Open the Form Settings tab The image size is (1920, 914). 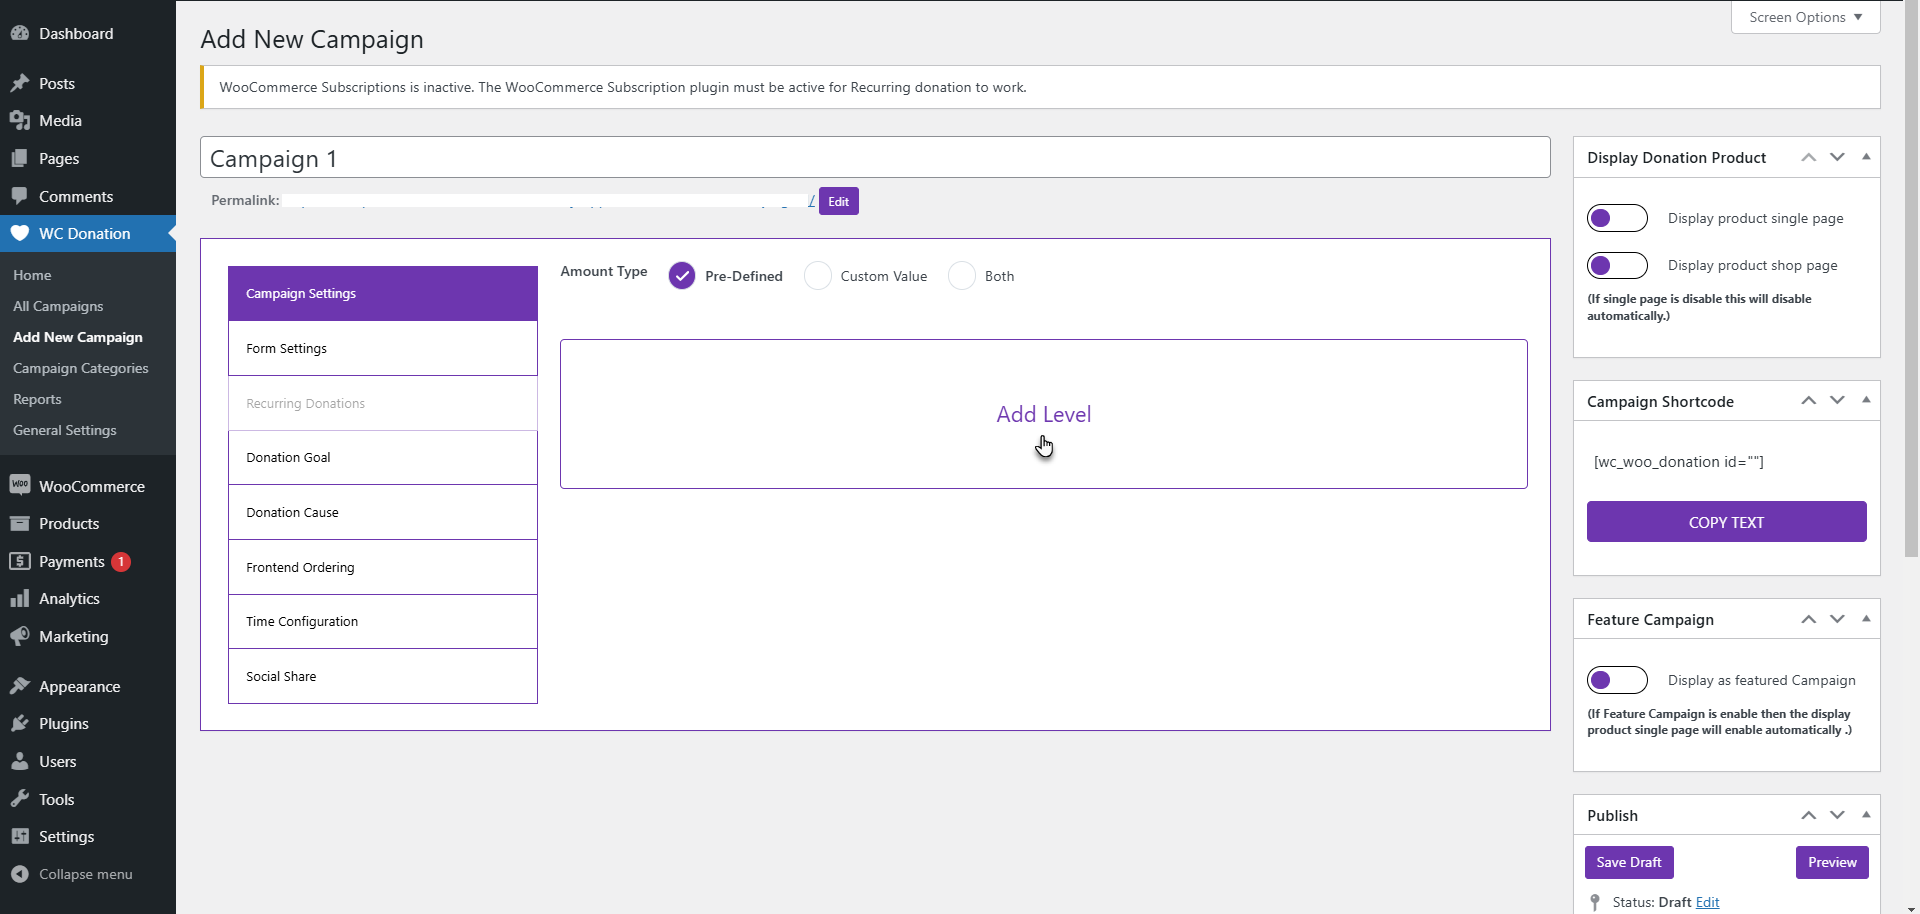pos(383,349)
